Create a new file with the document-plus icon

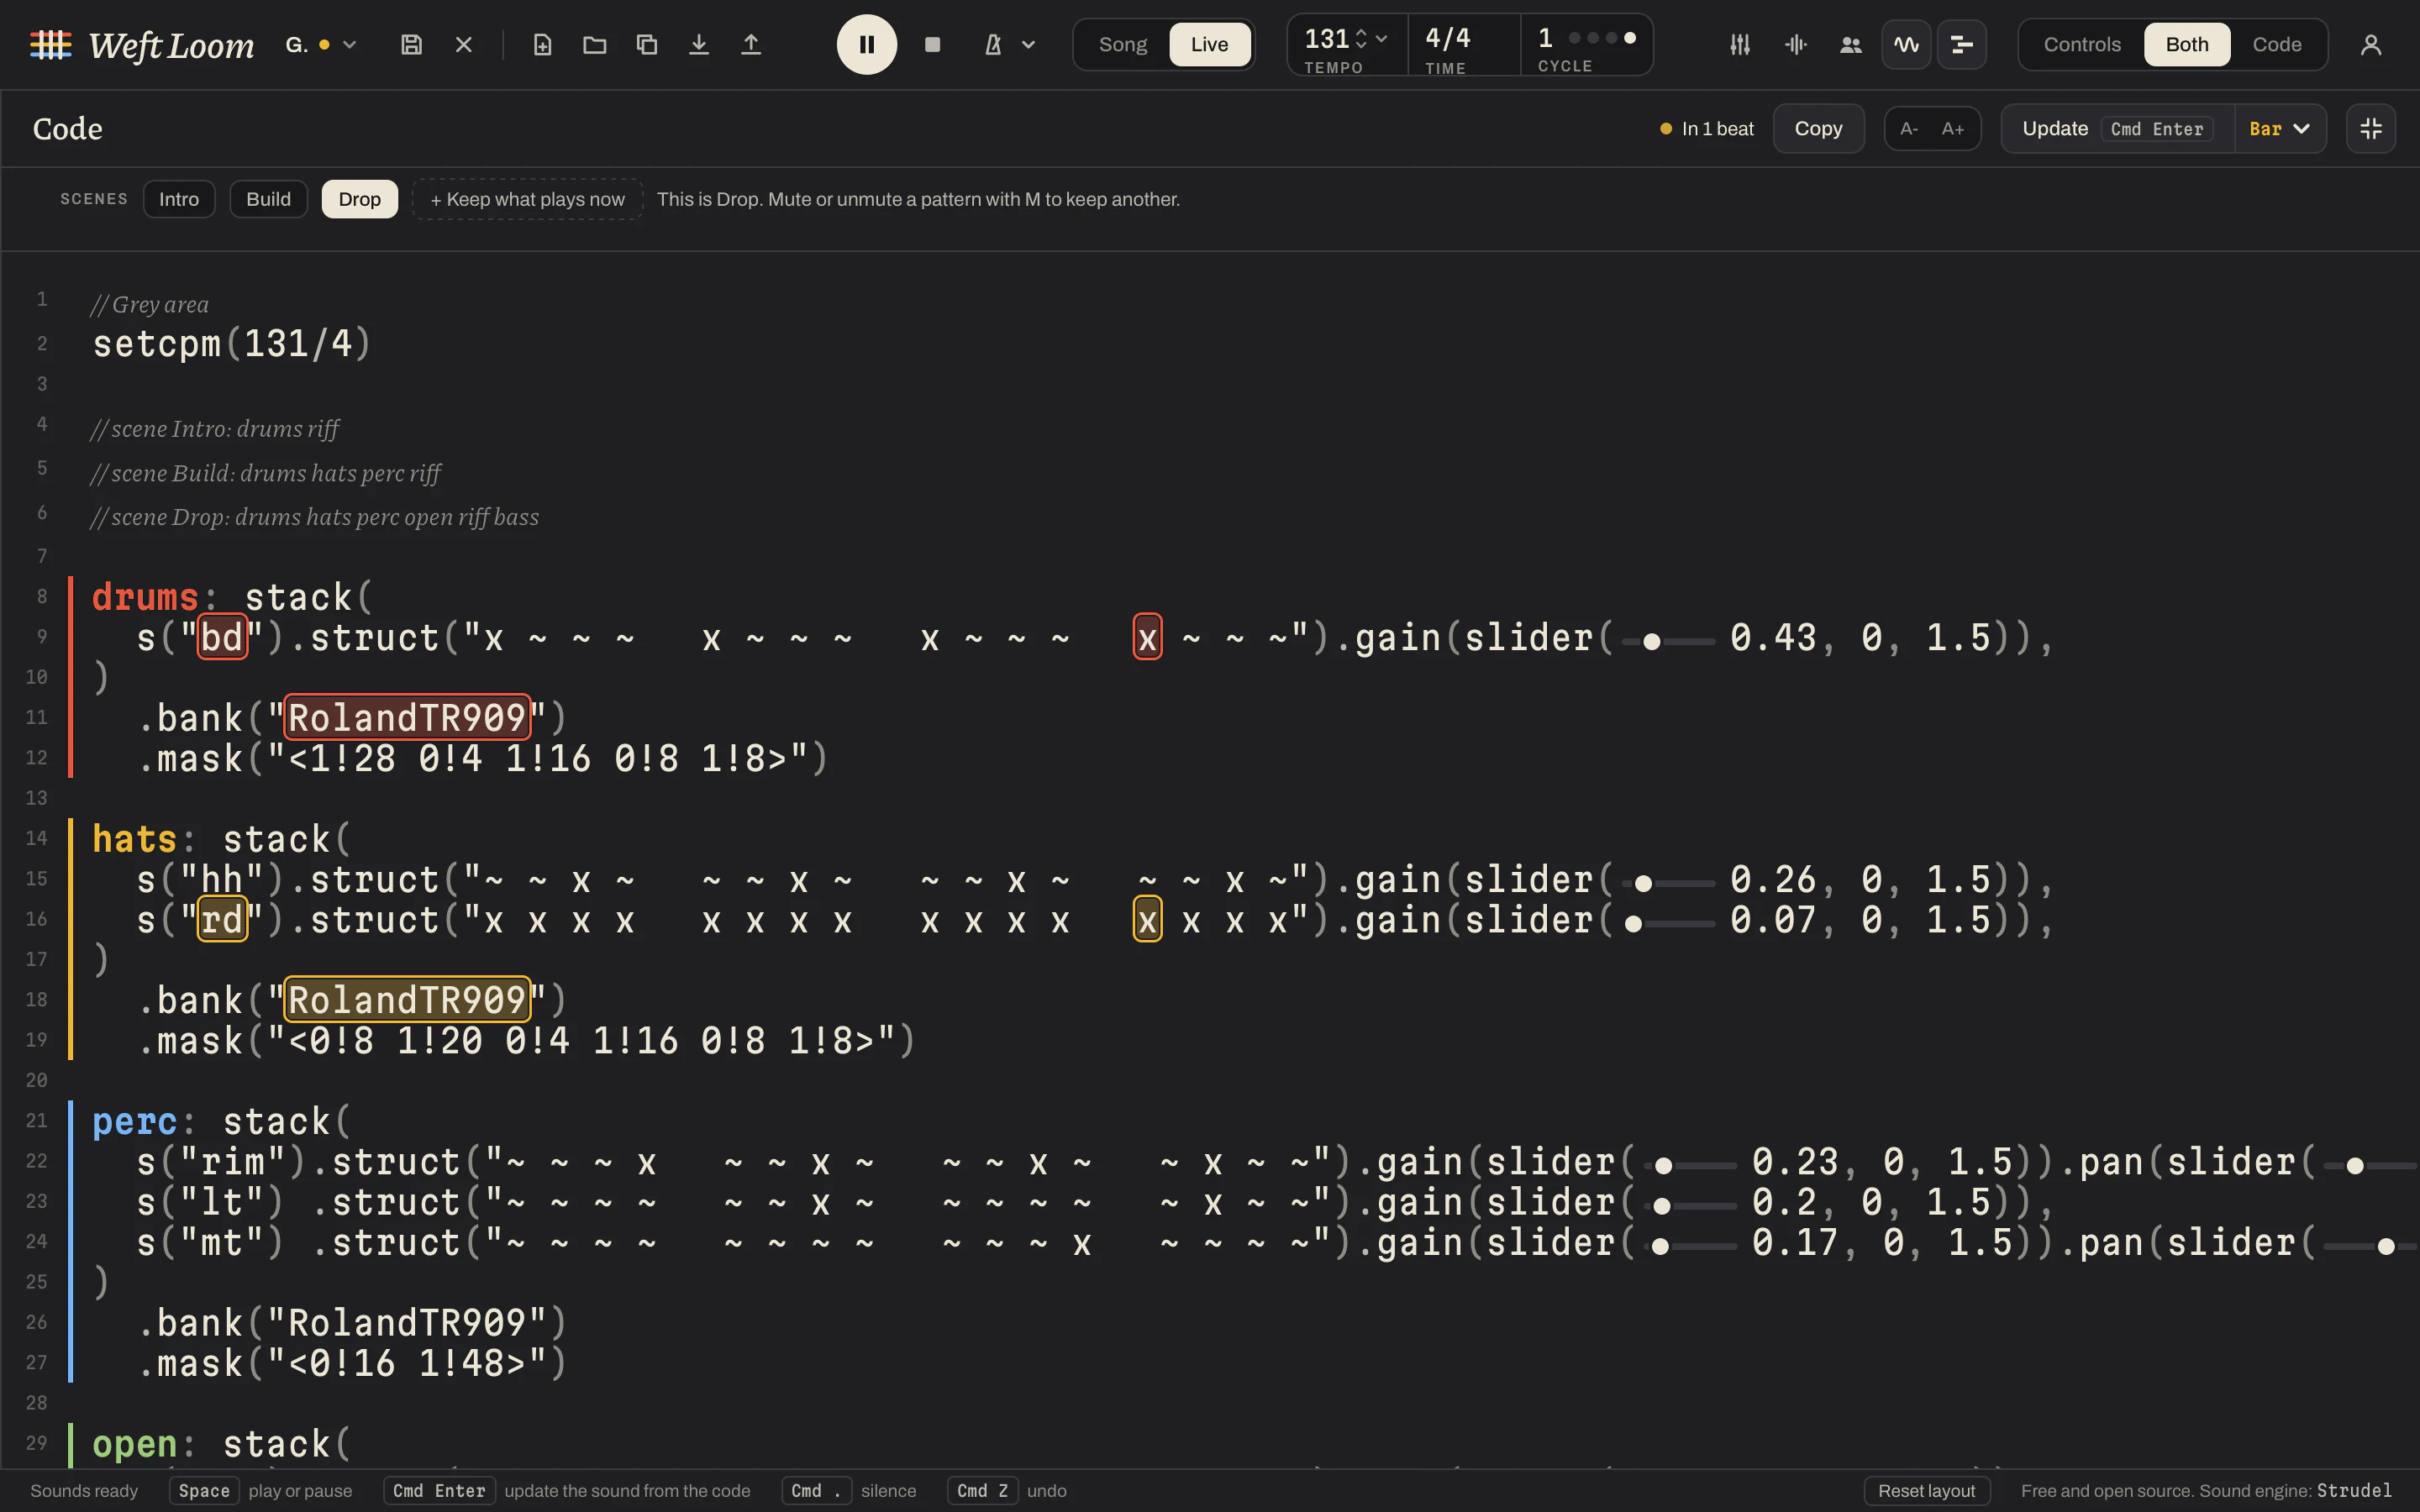click(x=542, y=44)
